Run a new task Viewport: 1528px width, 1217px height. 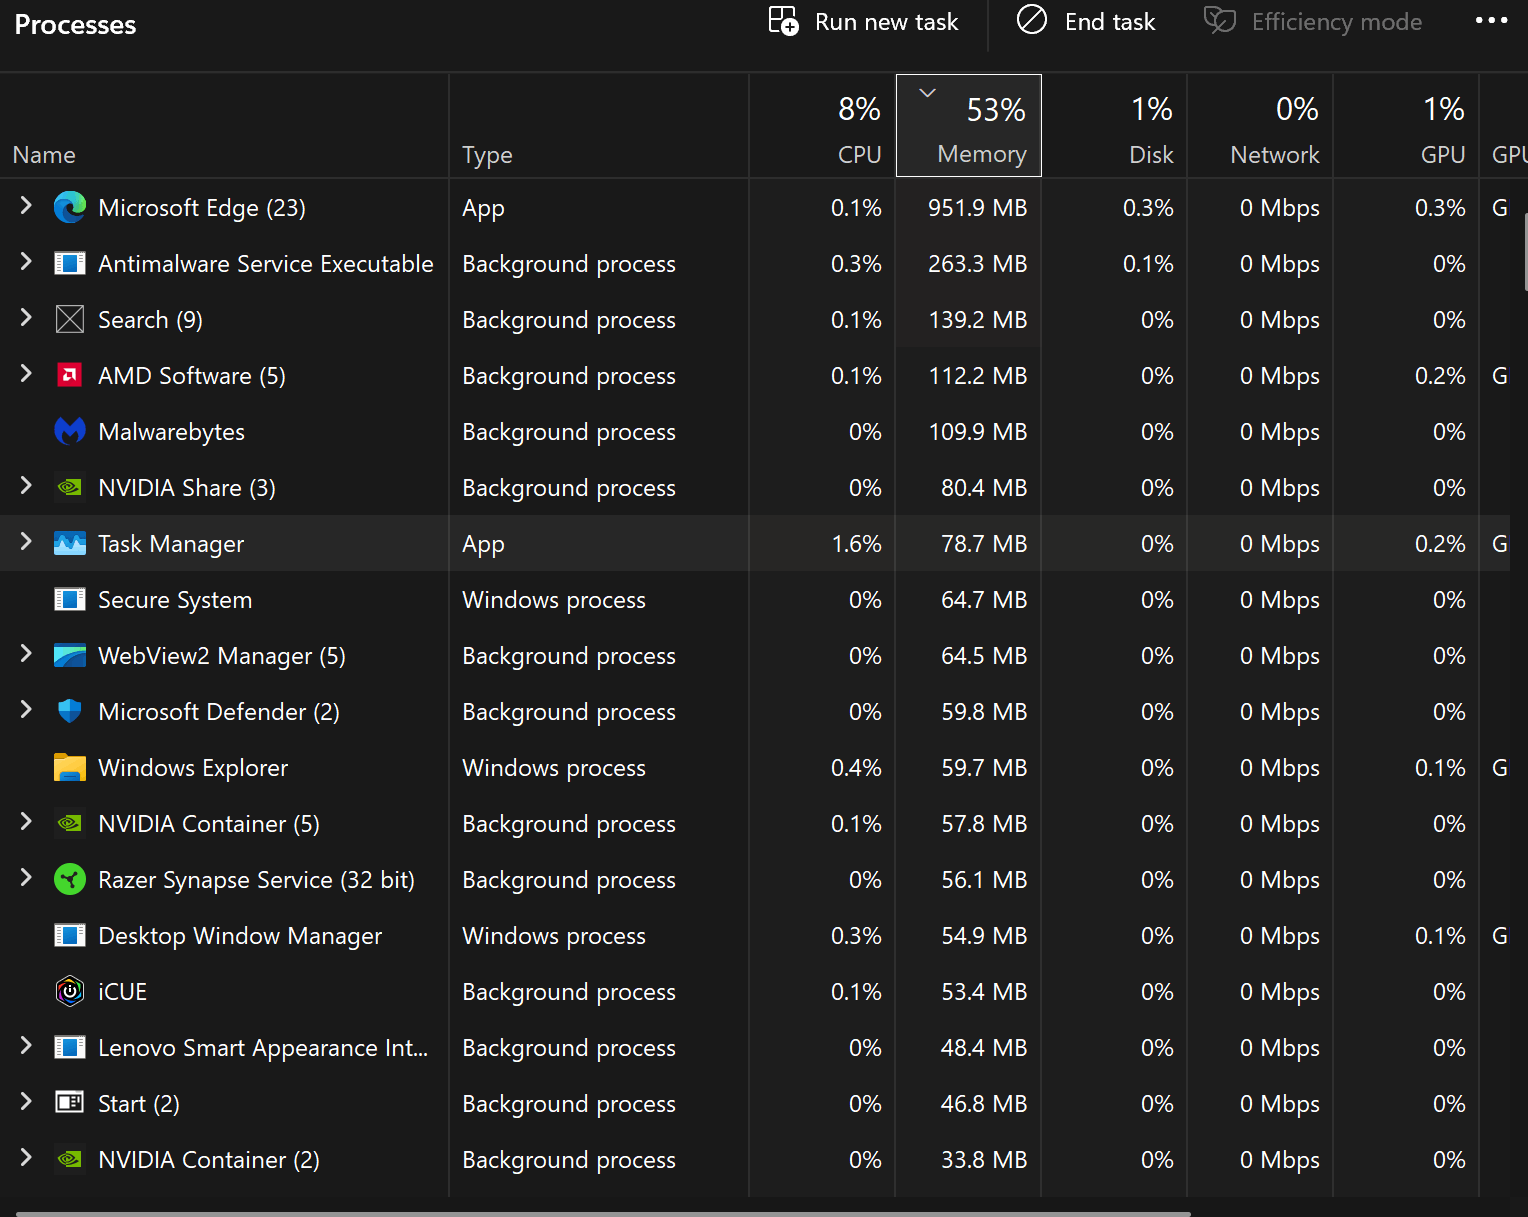click(x=863, y=22)
